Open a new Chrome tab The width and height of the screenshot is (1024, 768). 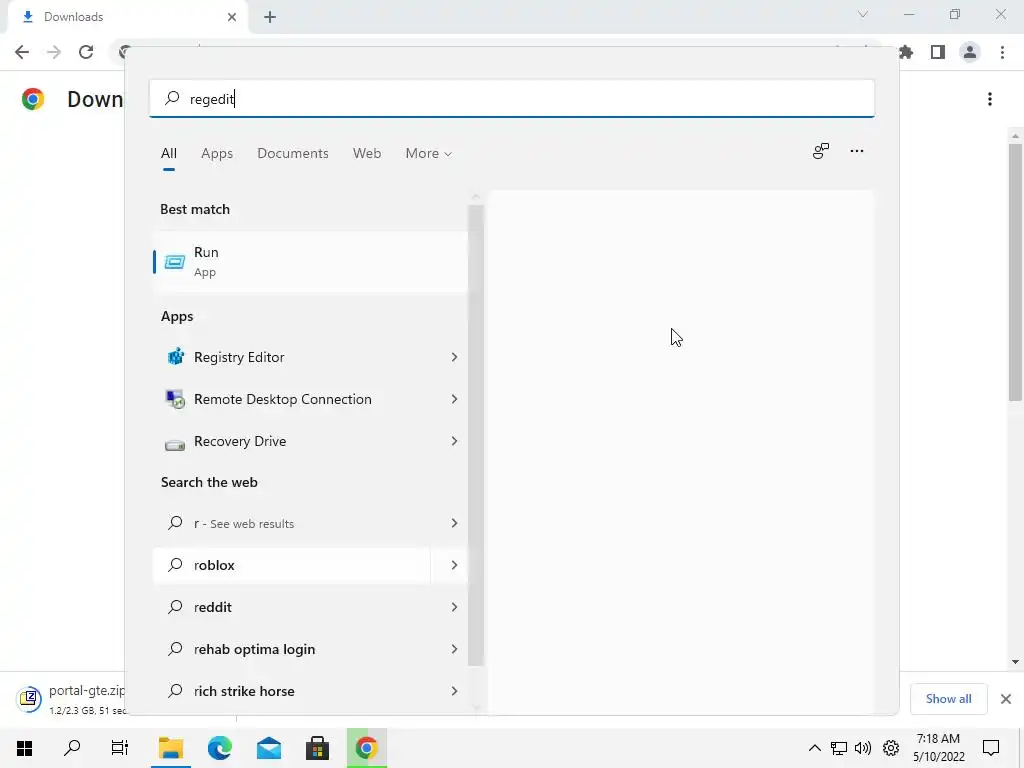click(270, 18)
